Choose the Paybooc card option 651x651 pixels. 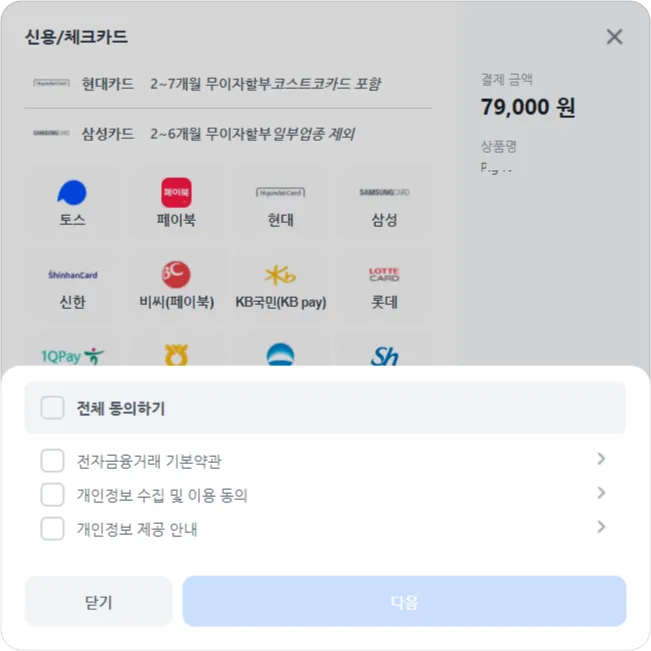click(x=176, y=203)
